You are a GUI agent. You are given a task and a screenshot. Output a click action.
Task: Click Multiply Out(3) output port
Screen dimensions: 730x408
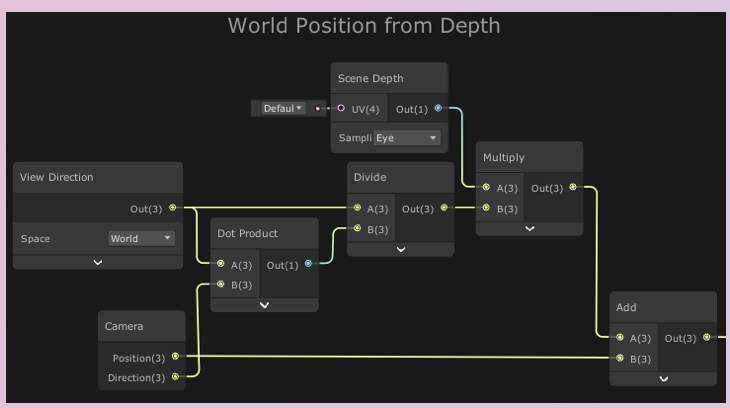point(573,187)
